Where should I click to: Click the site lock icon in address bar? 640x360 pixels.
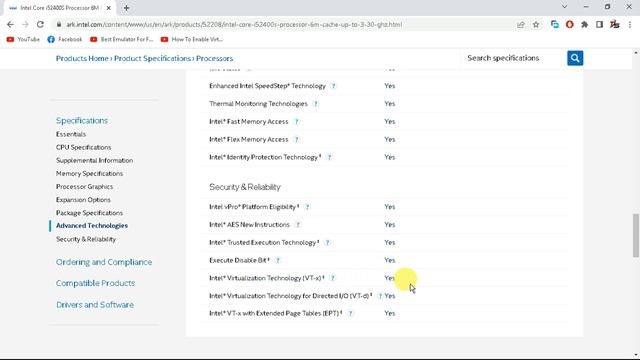tap(59, 24)
